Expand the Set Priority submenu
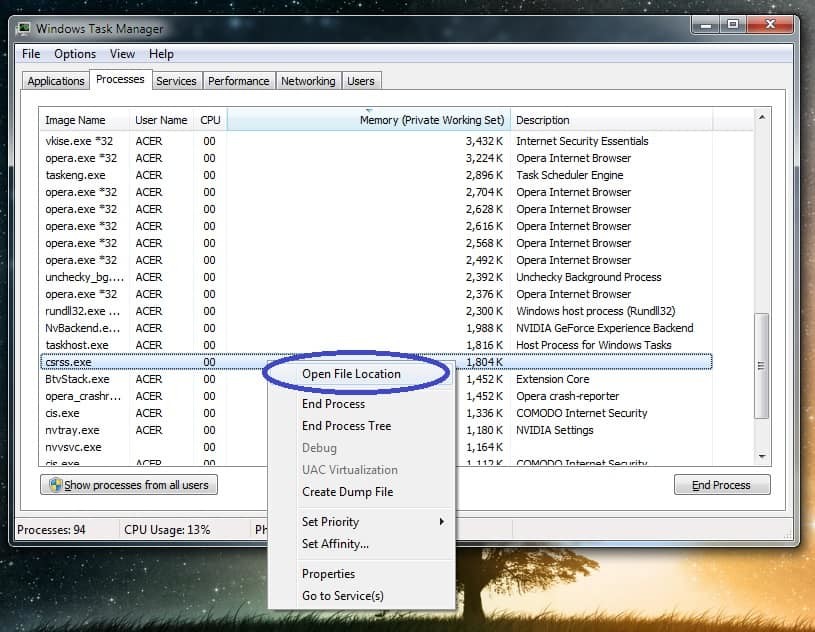The image size is (815, 632). tap(331, 521)
